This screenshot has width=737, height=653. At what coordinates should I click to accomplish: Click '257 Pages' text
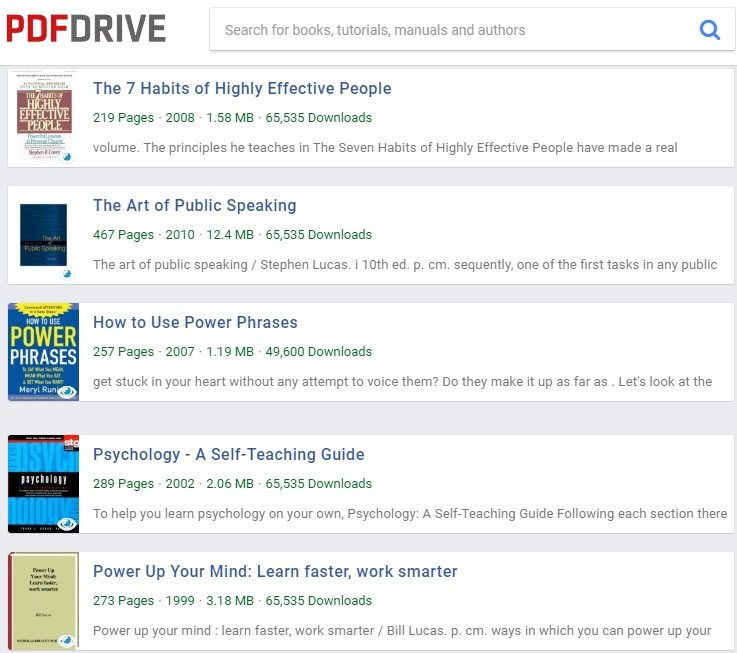pyautogui.click(x=123, y=352)
